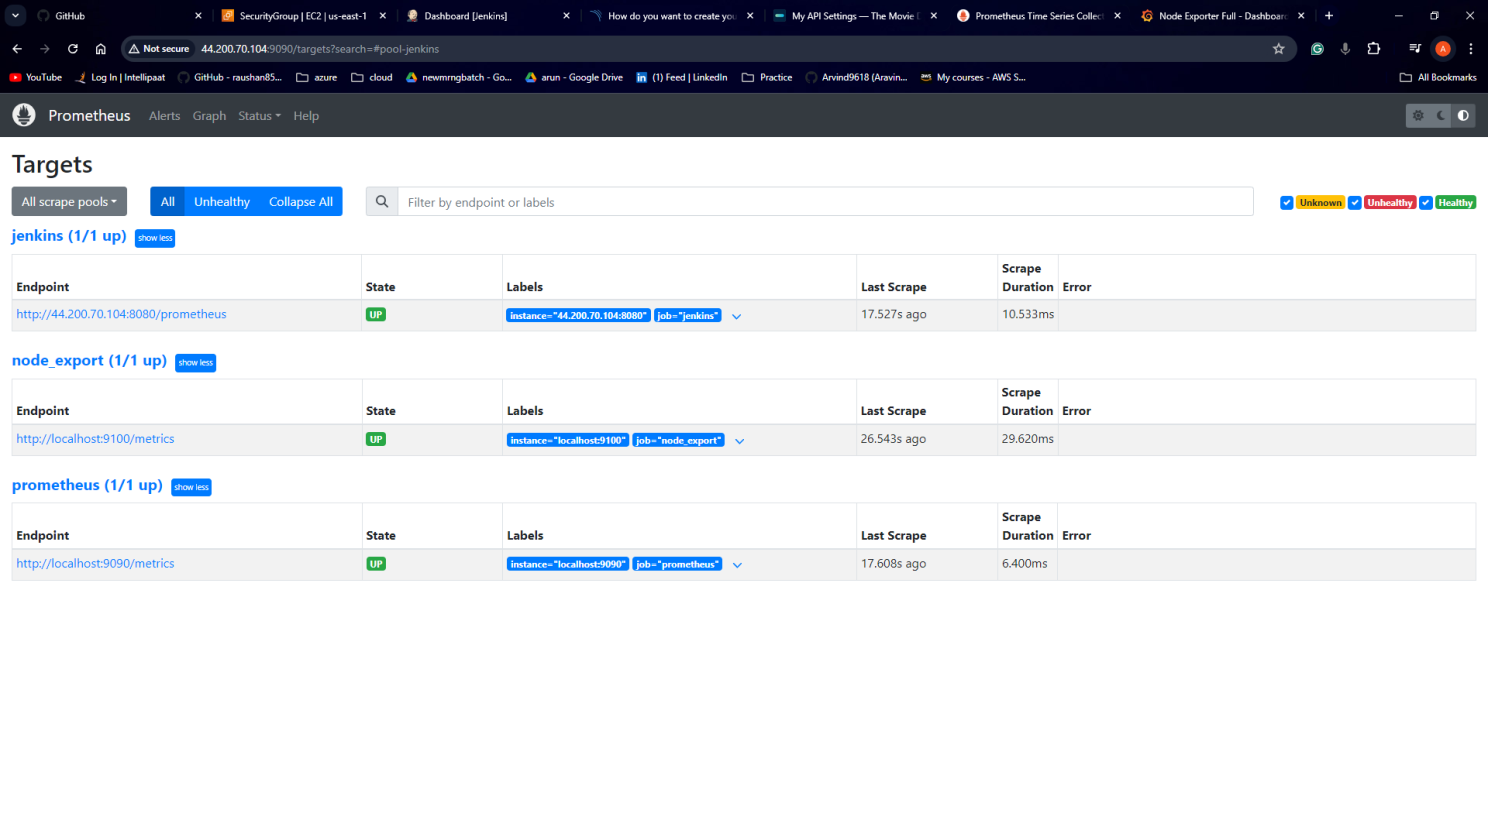Click the Prometheus flame logo icon
The height and width of the screenshot is (813, 1488).
tap(24, 115)
